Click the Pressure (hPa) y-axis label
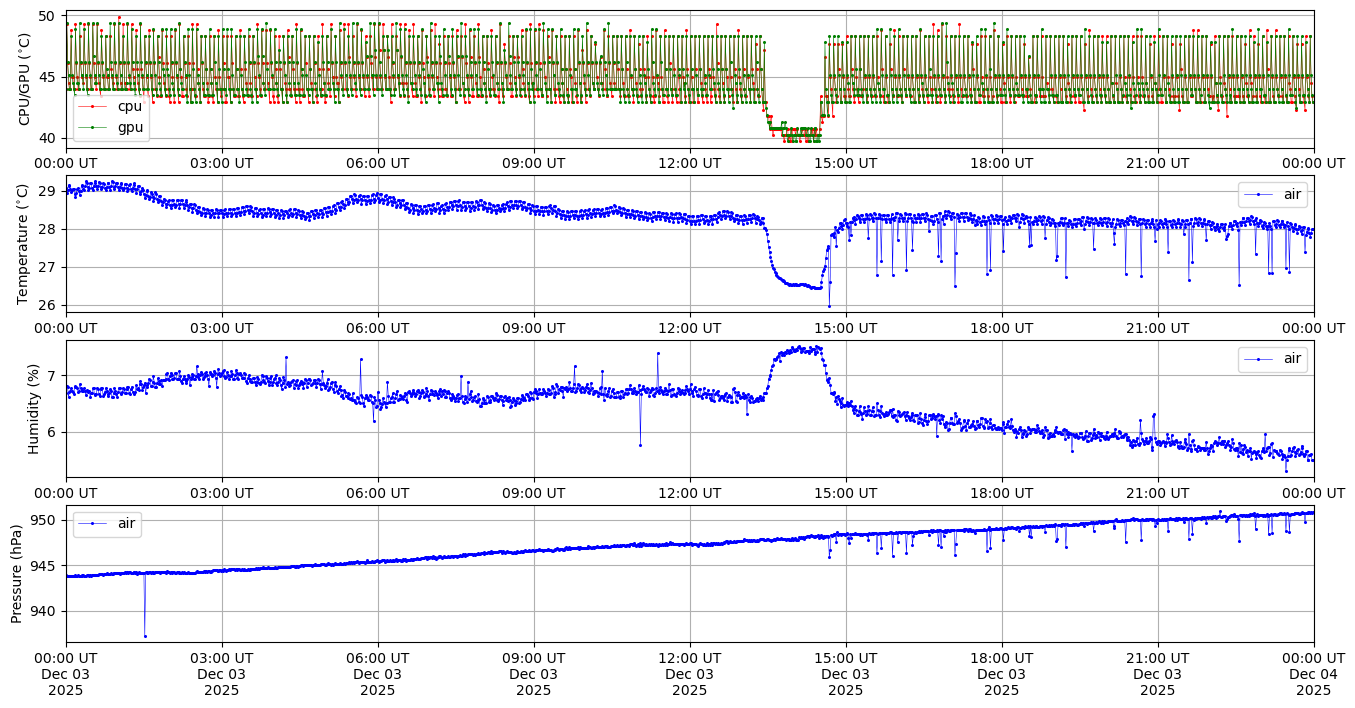This screenshot has width=1355, height=708. pyautogui.click(x=17, y=573)
